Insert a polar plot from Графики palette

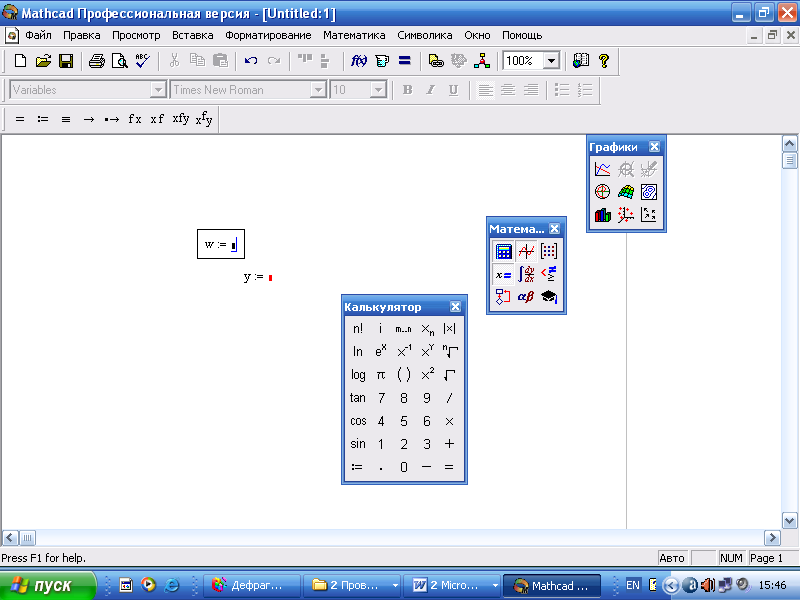coord(603,192)
